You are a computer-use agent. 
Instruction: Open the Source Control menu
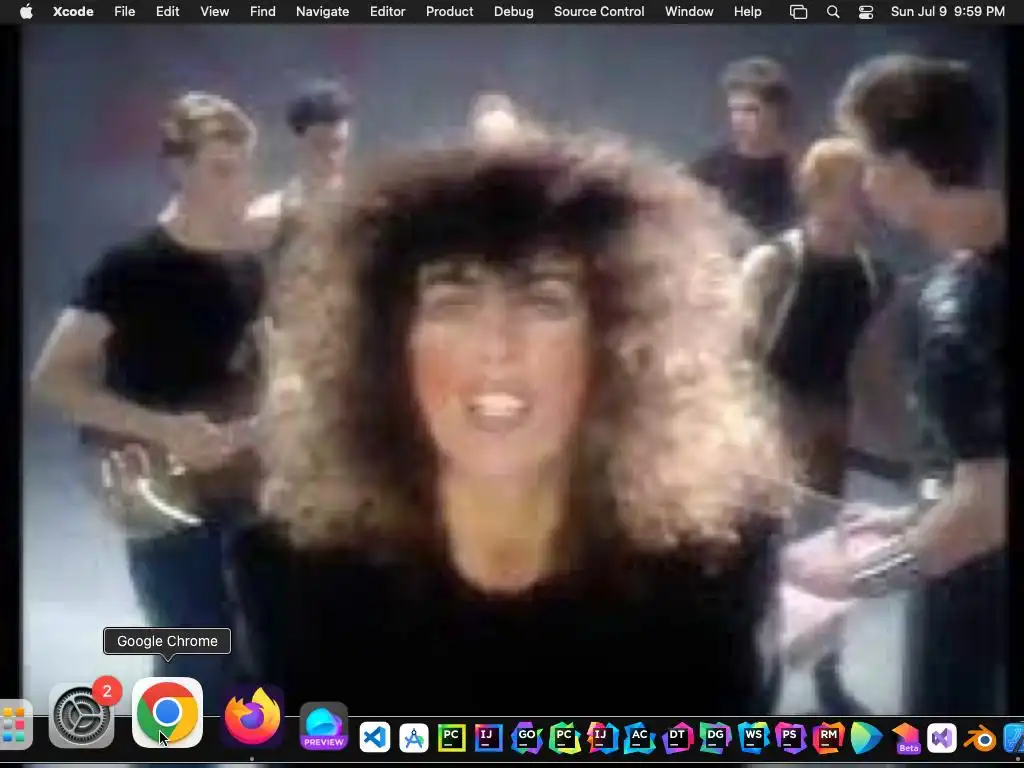click(599, 11)
